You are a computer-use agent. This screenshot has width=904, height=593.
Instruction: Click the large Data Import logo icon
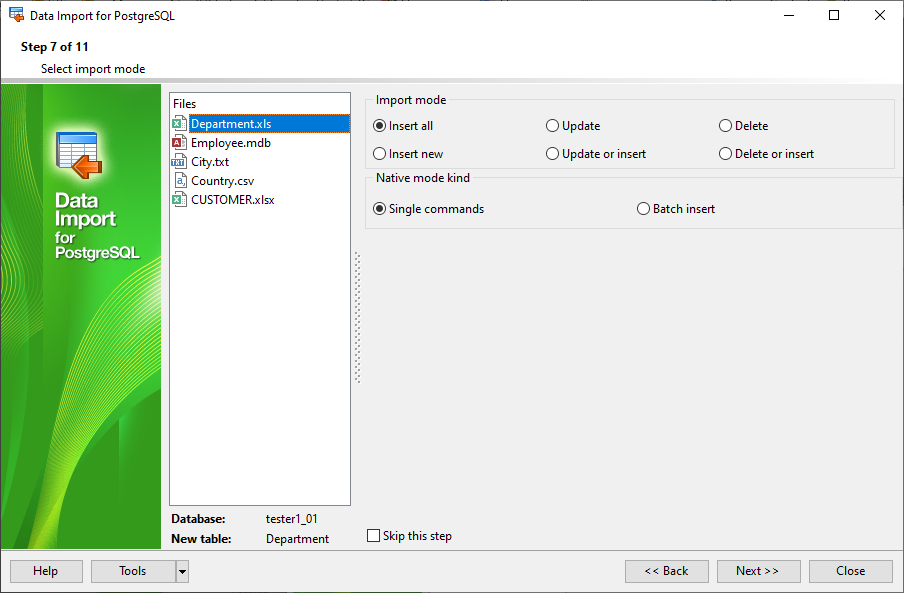pos(79,155)
